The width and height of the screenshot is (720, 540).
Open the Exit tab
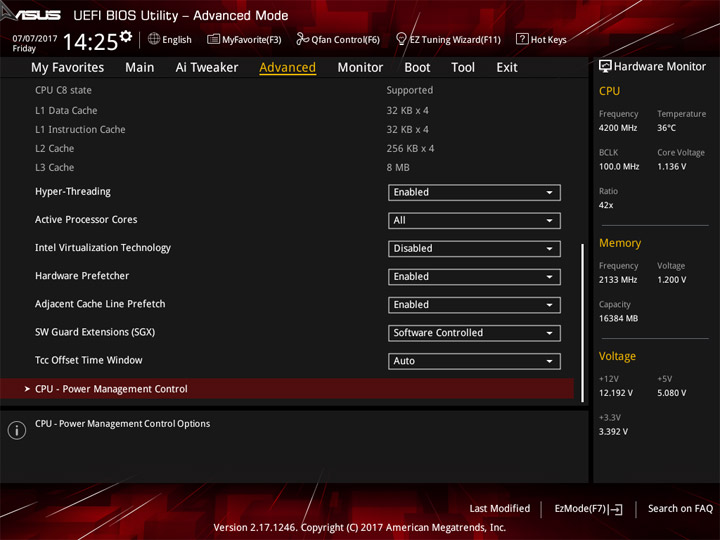click(x=507, y=68)
